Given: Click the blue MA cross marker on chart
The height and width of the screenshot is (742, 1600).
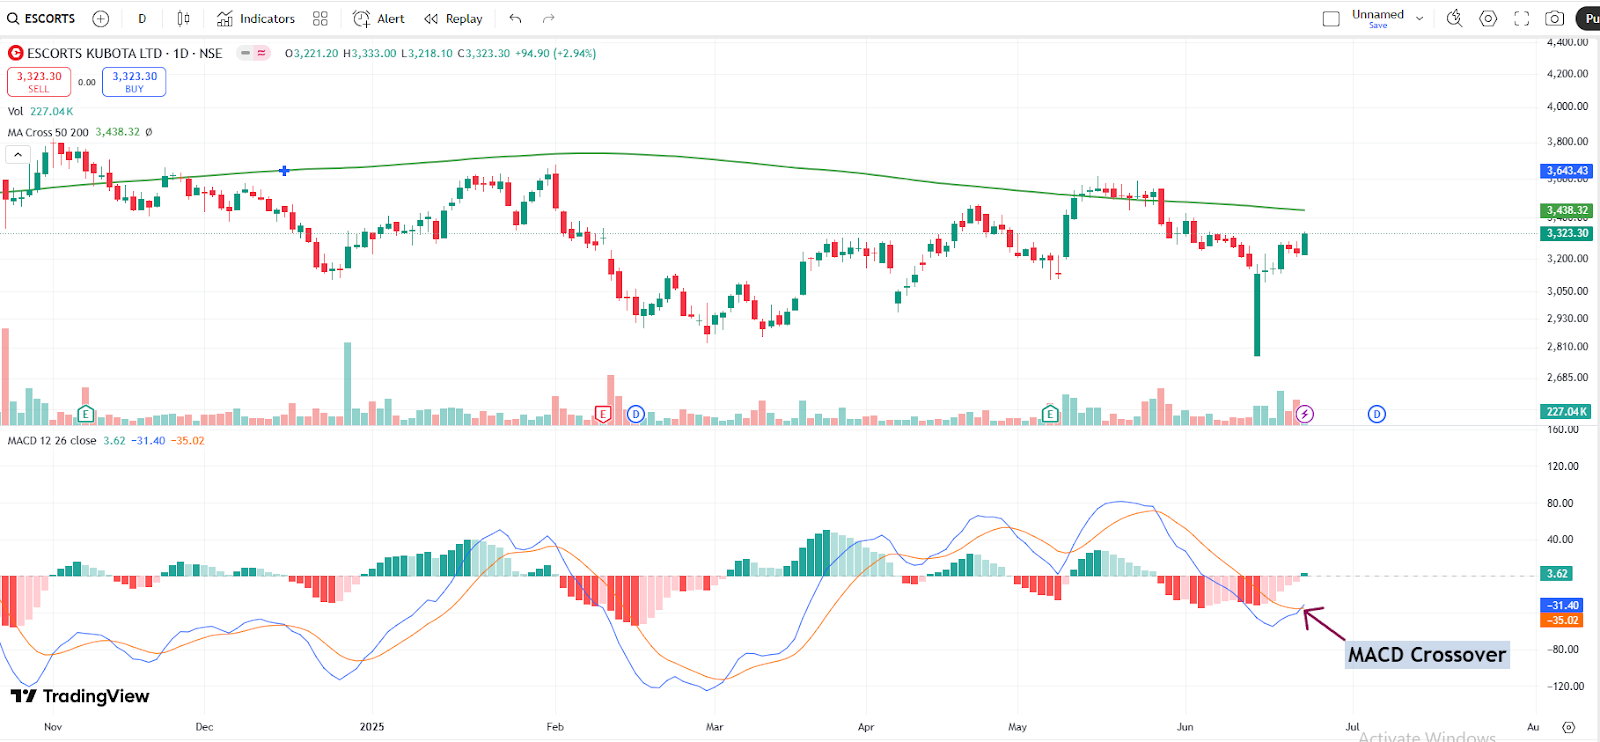Looking at the screenshot, I should coord(285,171).
